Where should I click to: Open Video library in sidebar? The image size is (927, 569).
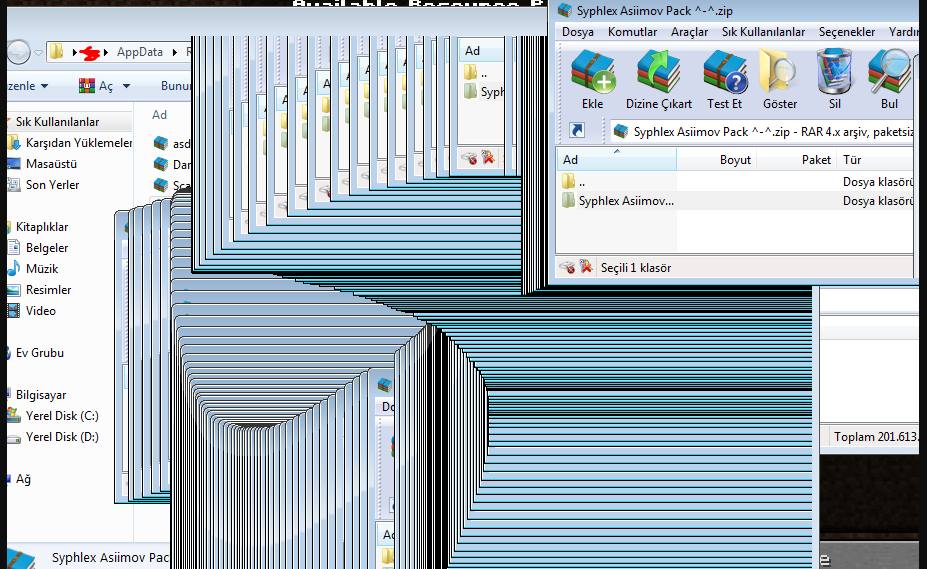[x=41, y=311]
